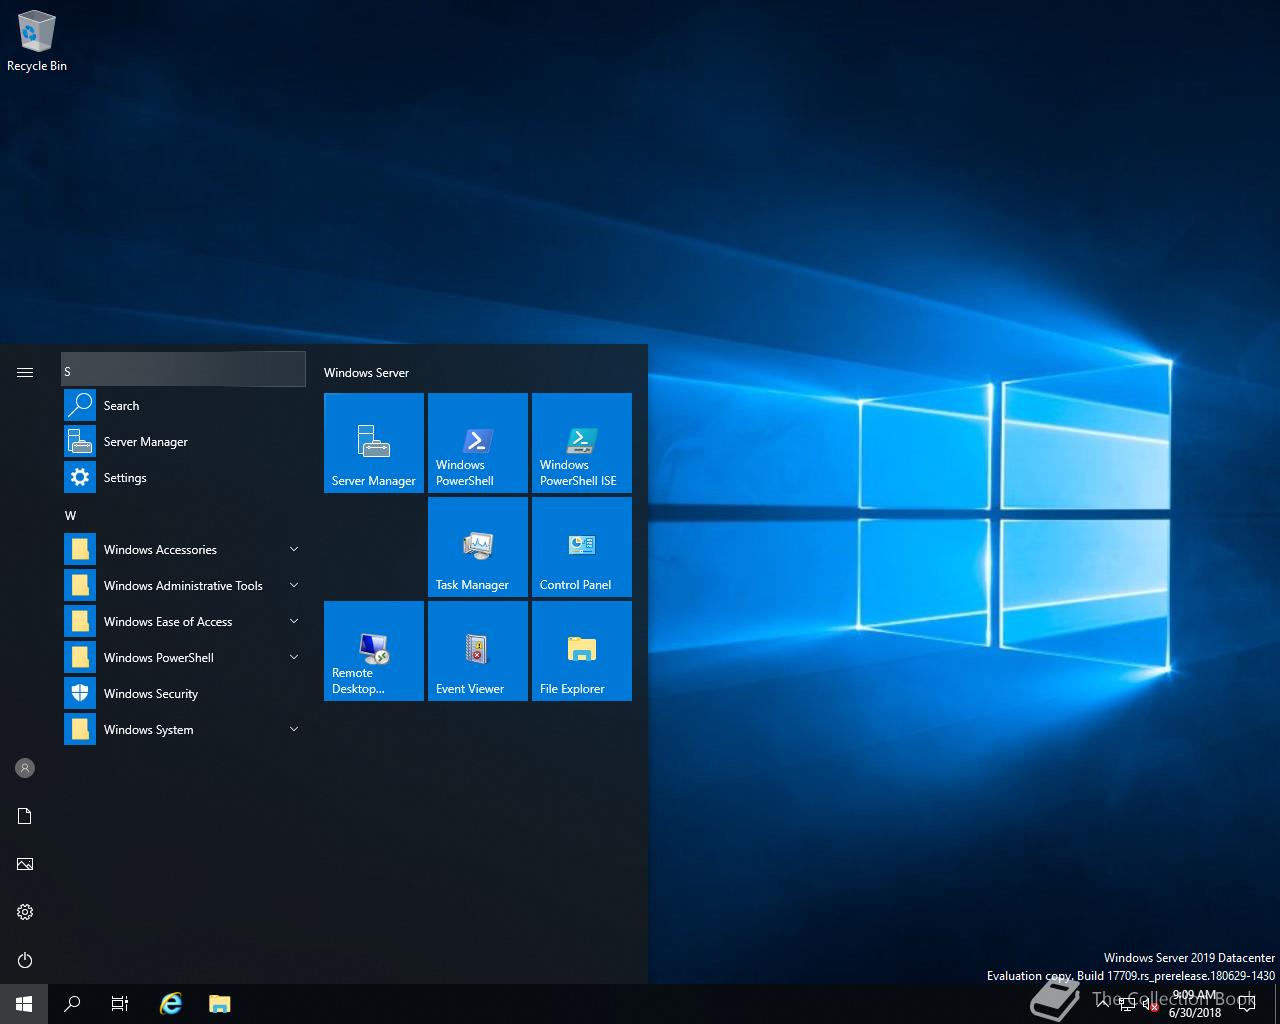Open Settings gear in the Start sidebar
Screen dimensions: 1280x1024
coord(25,912)
